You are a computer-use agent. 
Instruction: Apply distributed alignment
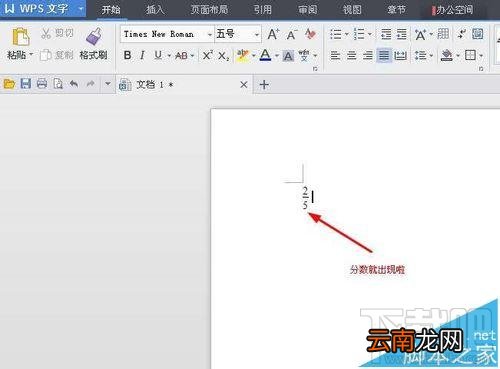pyautogui.click(x=400, y=55)
